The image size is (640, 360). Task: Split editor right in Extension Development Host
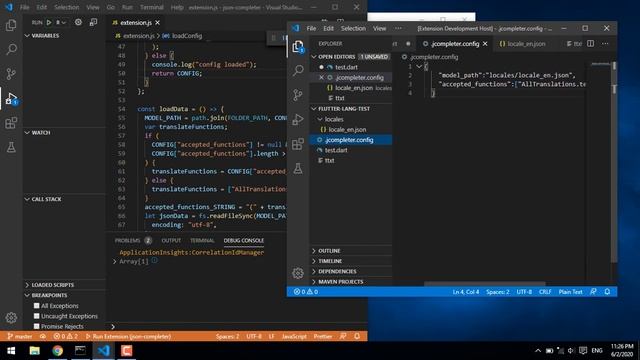(x=591, y=44)
